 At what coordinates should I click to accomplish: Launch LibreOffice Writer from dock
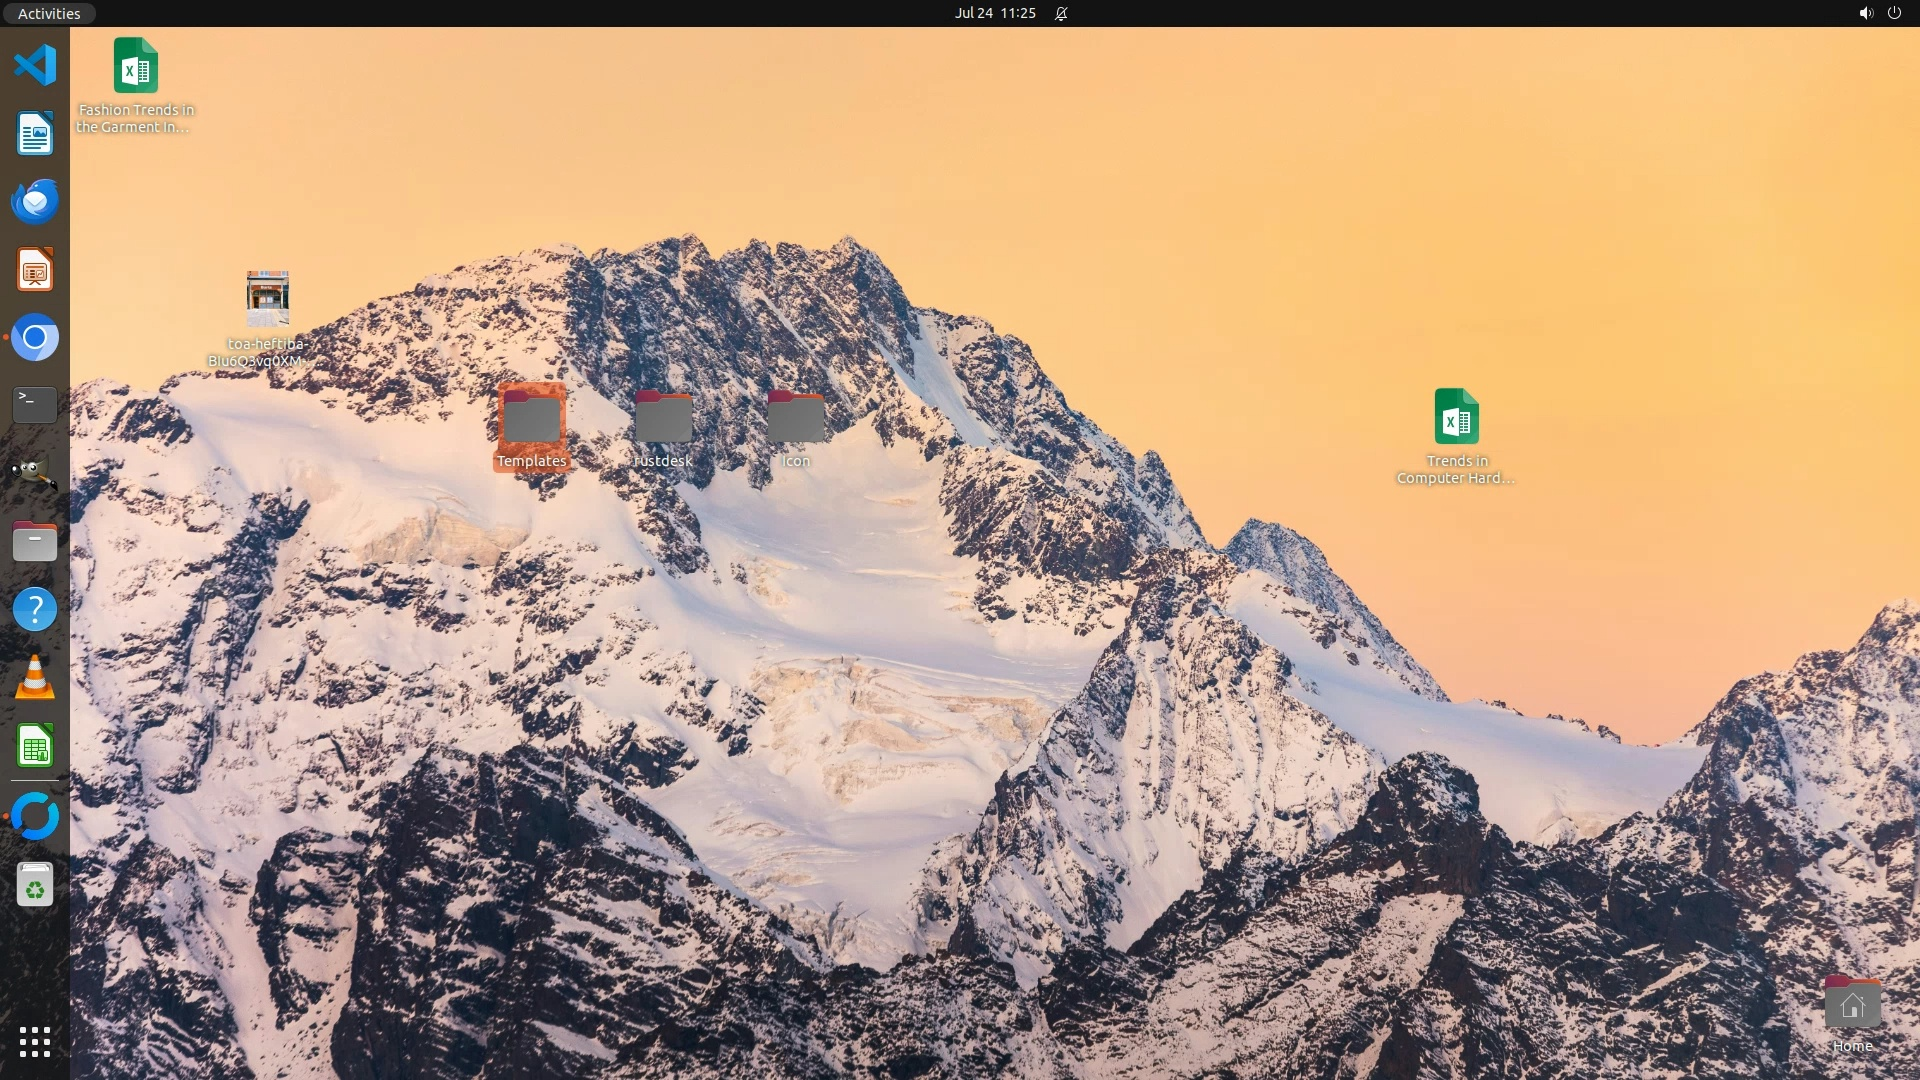pos(35,134)
